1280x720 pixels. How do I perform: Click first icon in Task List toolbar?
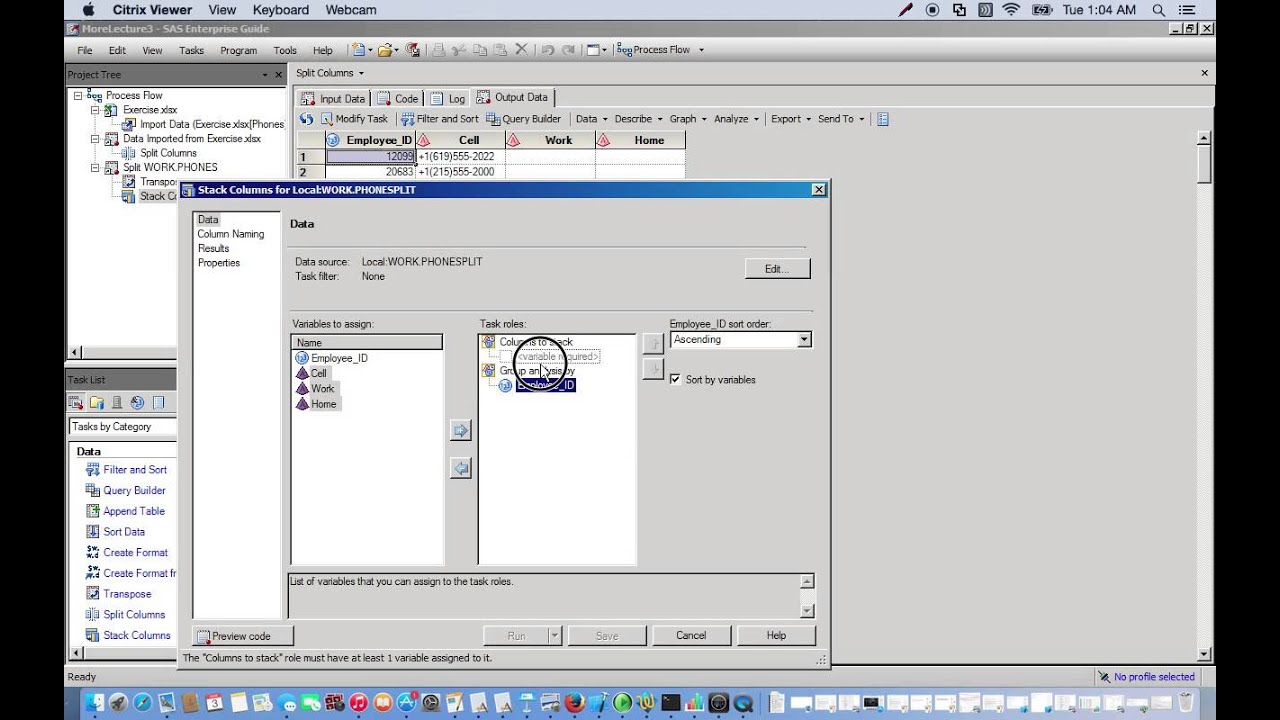click(76, 403)
